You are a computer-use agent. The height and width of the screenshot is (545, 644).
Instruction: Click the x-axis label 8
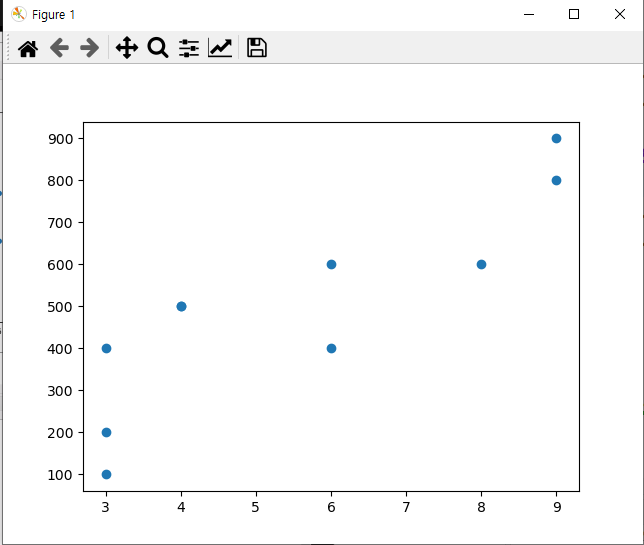click(481, 508)
